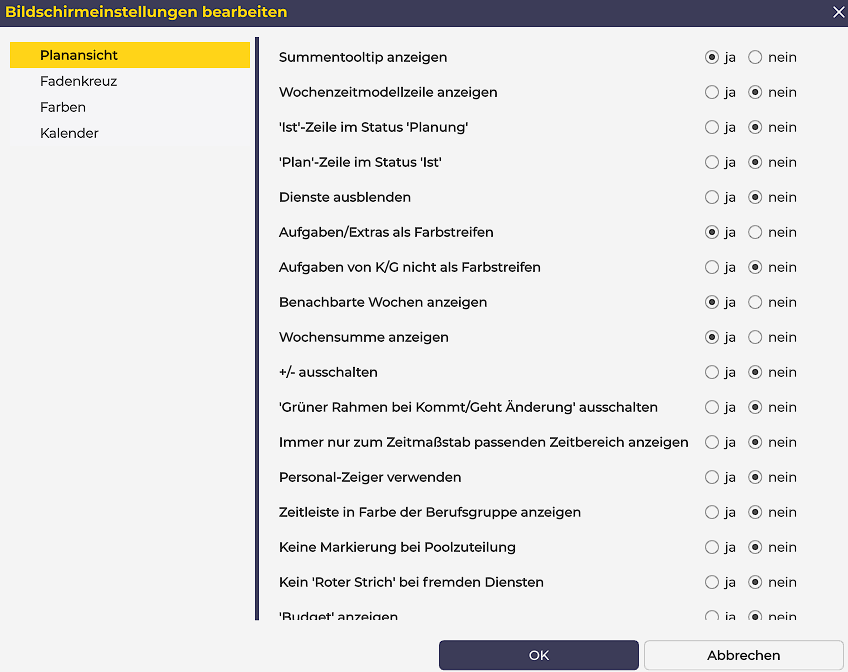Screen dimensions: 848x672
Task: Confirm settings with the OK button
Action: [538, 655]
